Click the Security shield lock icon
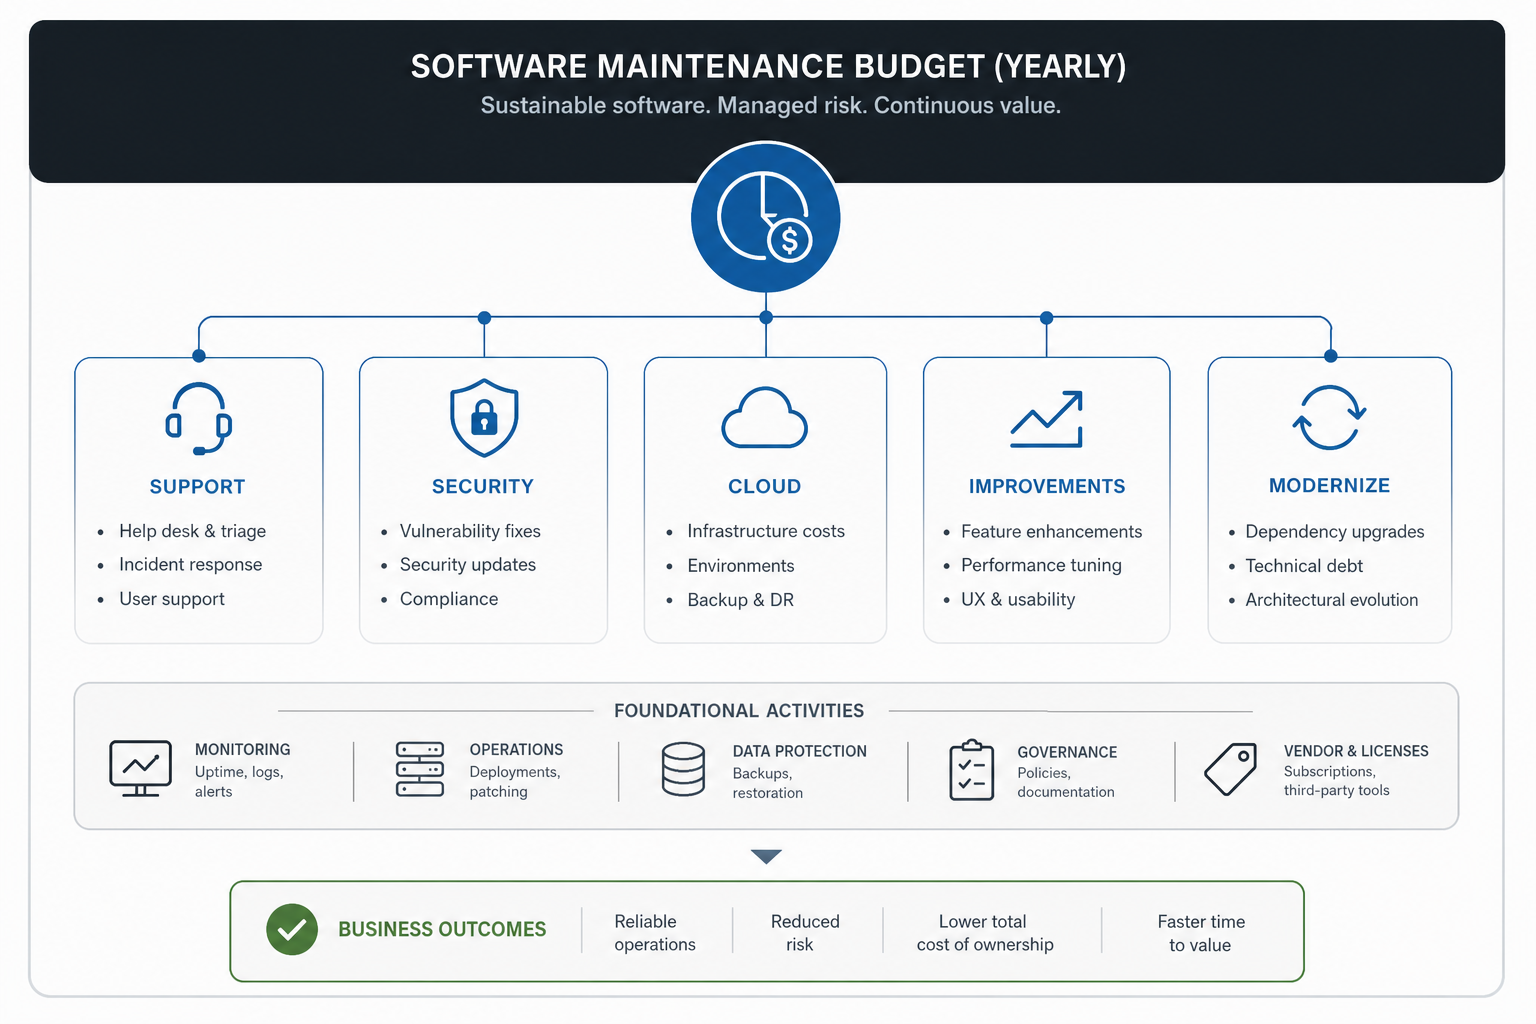This screenshot has height=1024, width=1536. tap(484, 417)
